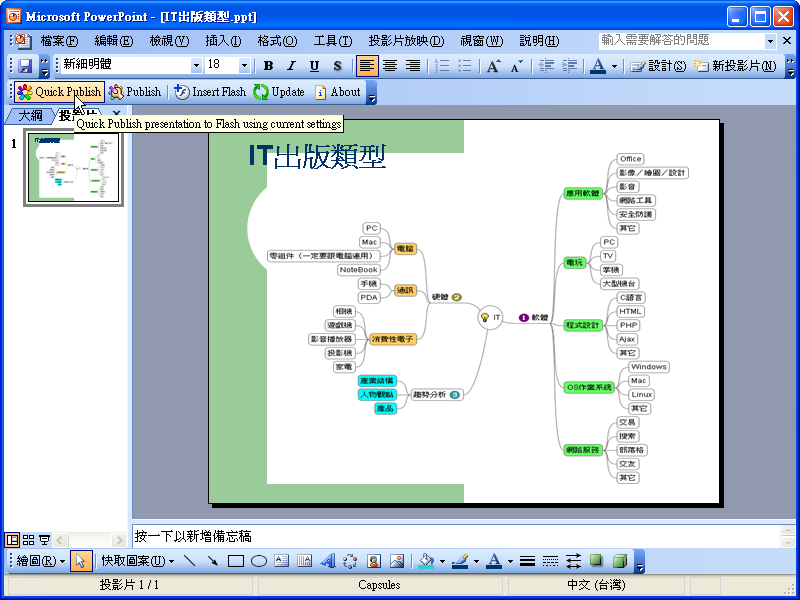Open the 投影片放映(D) menu
800x600 pixels.
pyautogui.click(x=406, y=41)
